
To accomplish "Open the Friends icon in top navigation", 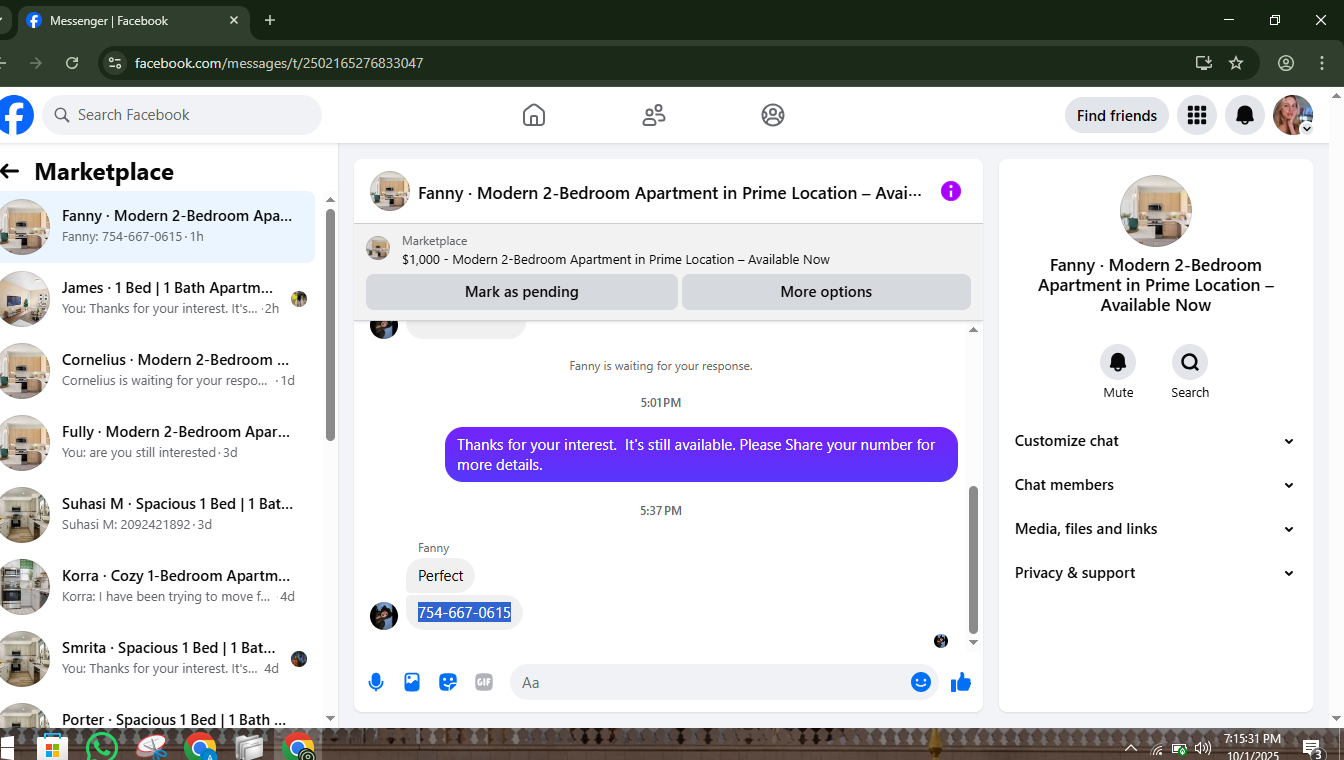I will click(654, 115).
